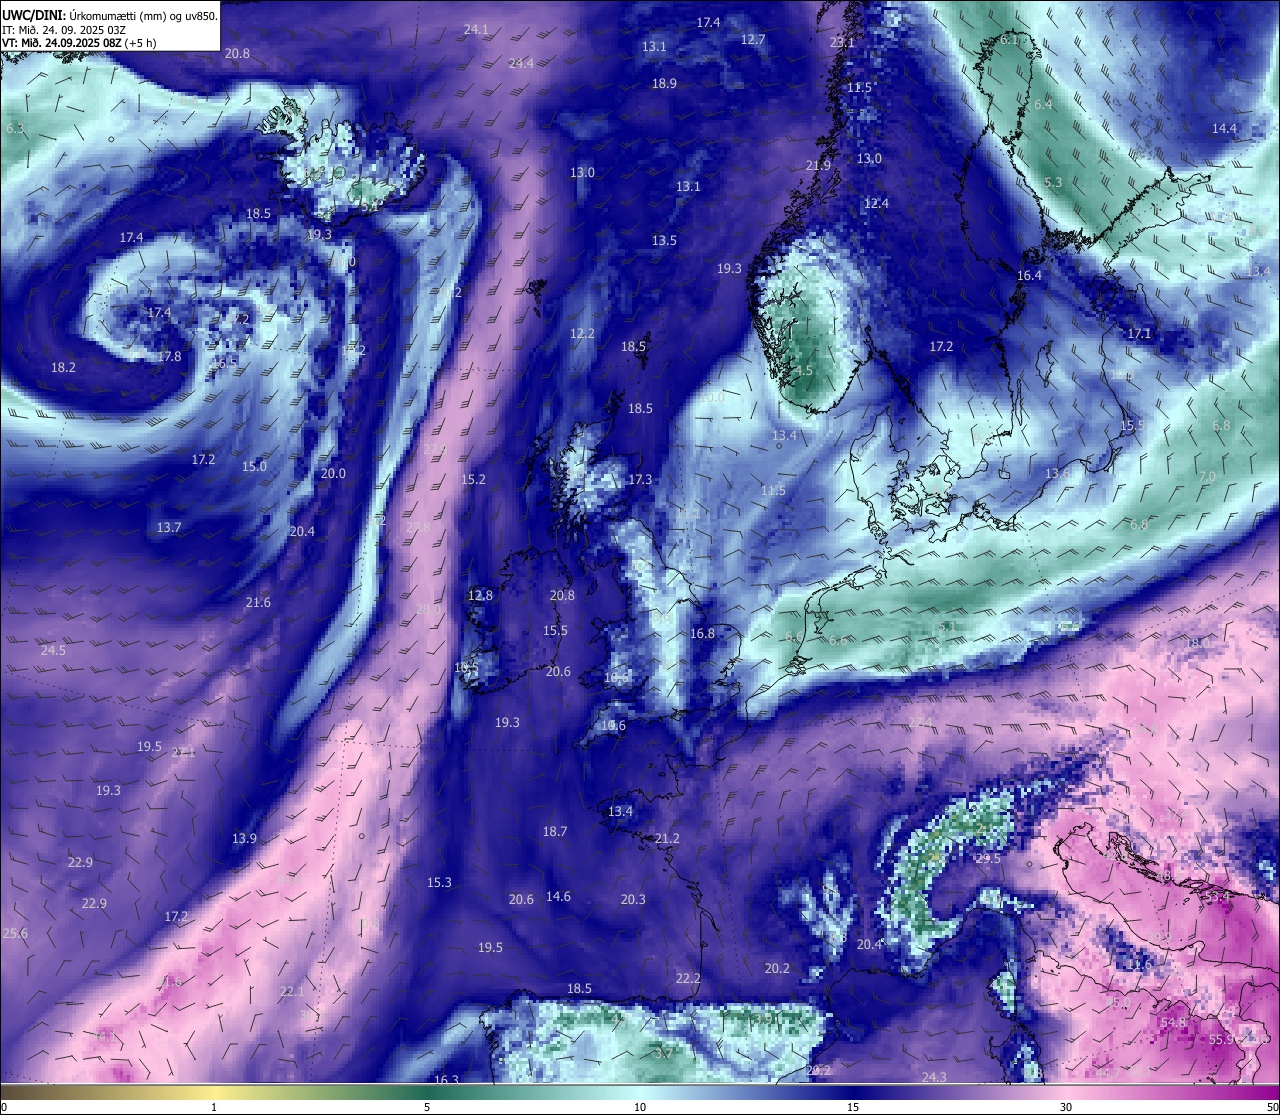
Task: Click the 20.0 value on the map
Action: pos(332,474)
